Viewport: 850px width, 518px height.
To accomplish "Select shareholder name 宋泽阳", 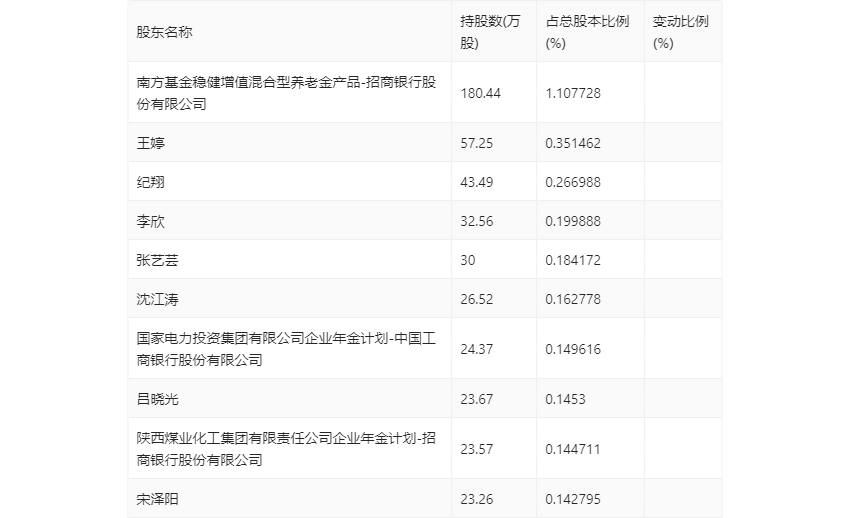I will pos(157,499).
